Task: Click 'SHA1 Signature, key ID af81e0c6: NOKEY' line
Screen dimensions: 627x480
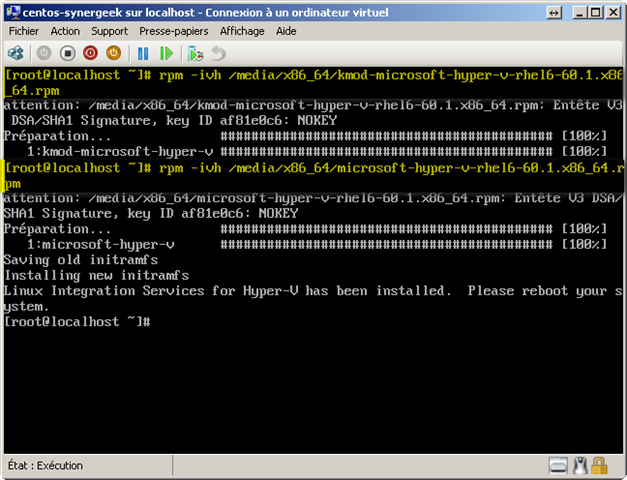Action: tap(151, 214)
